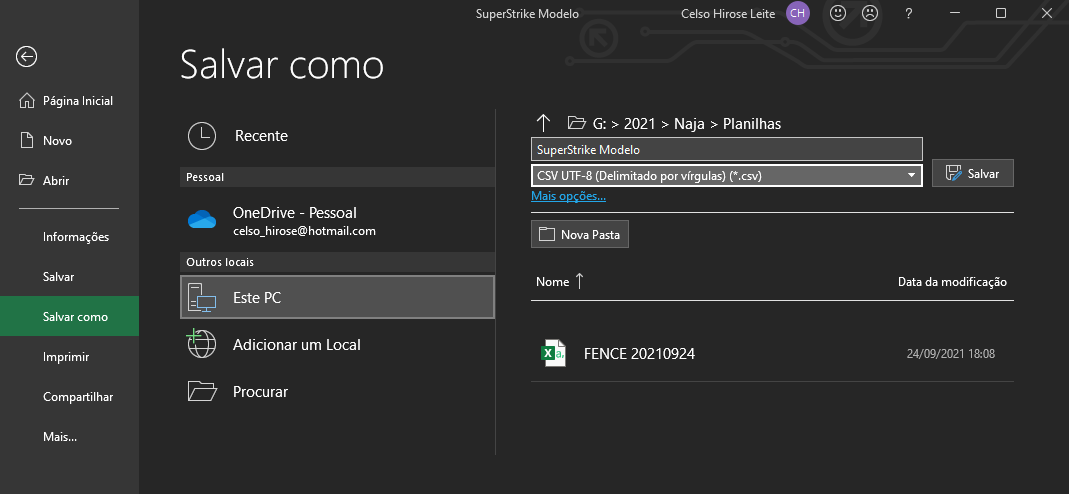Select Salvar como in sidebar
The height and width of the screenshot is (494, 1069).
[x=69, y=316]
